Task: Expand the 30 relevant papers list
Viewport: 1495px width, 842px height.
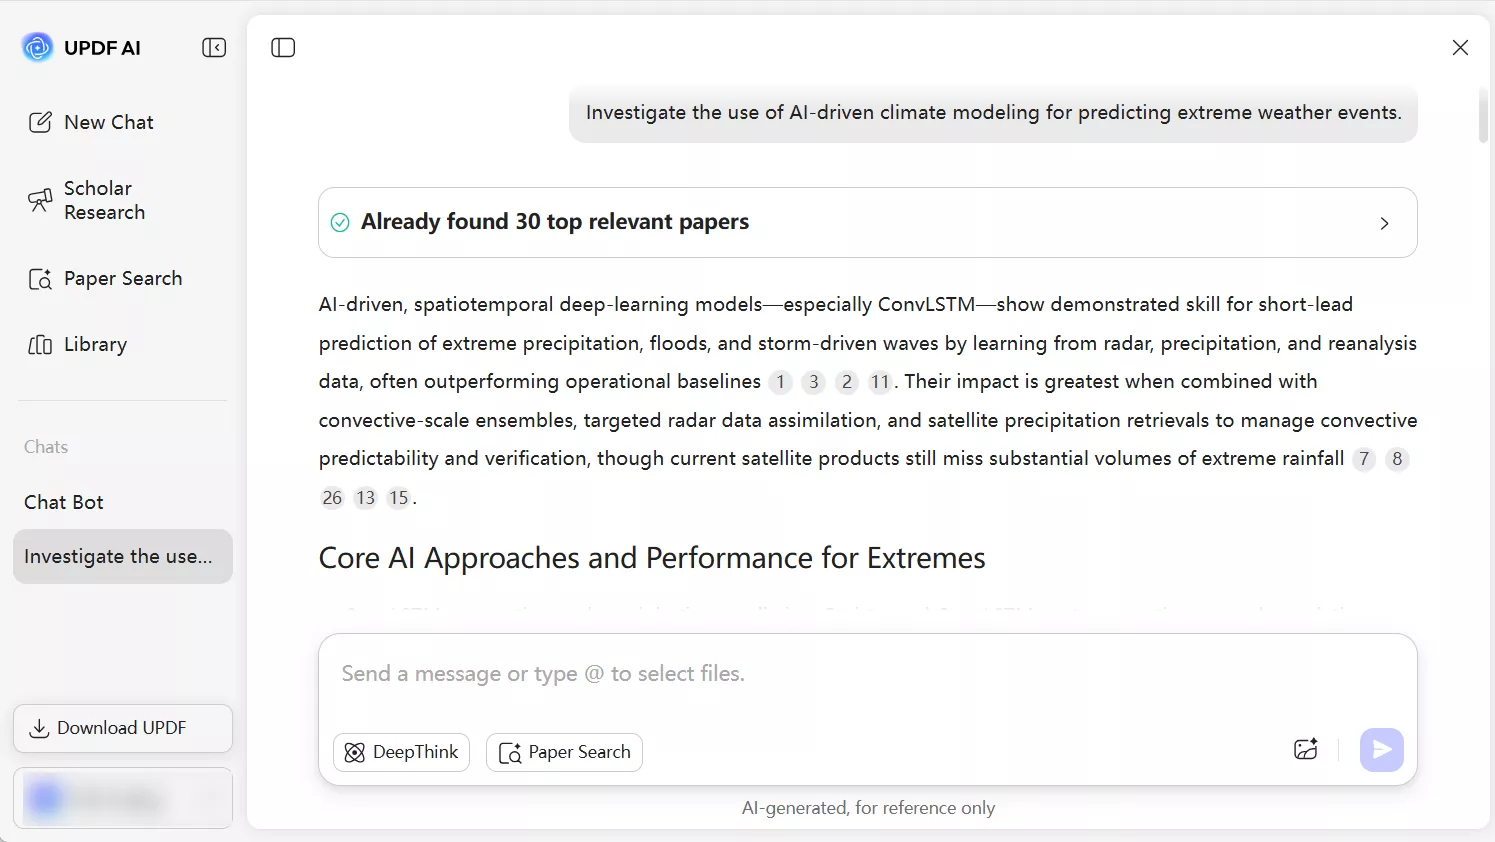Action: [1384, 223]
